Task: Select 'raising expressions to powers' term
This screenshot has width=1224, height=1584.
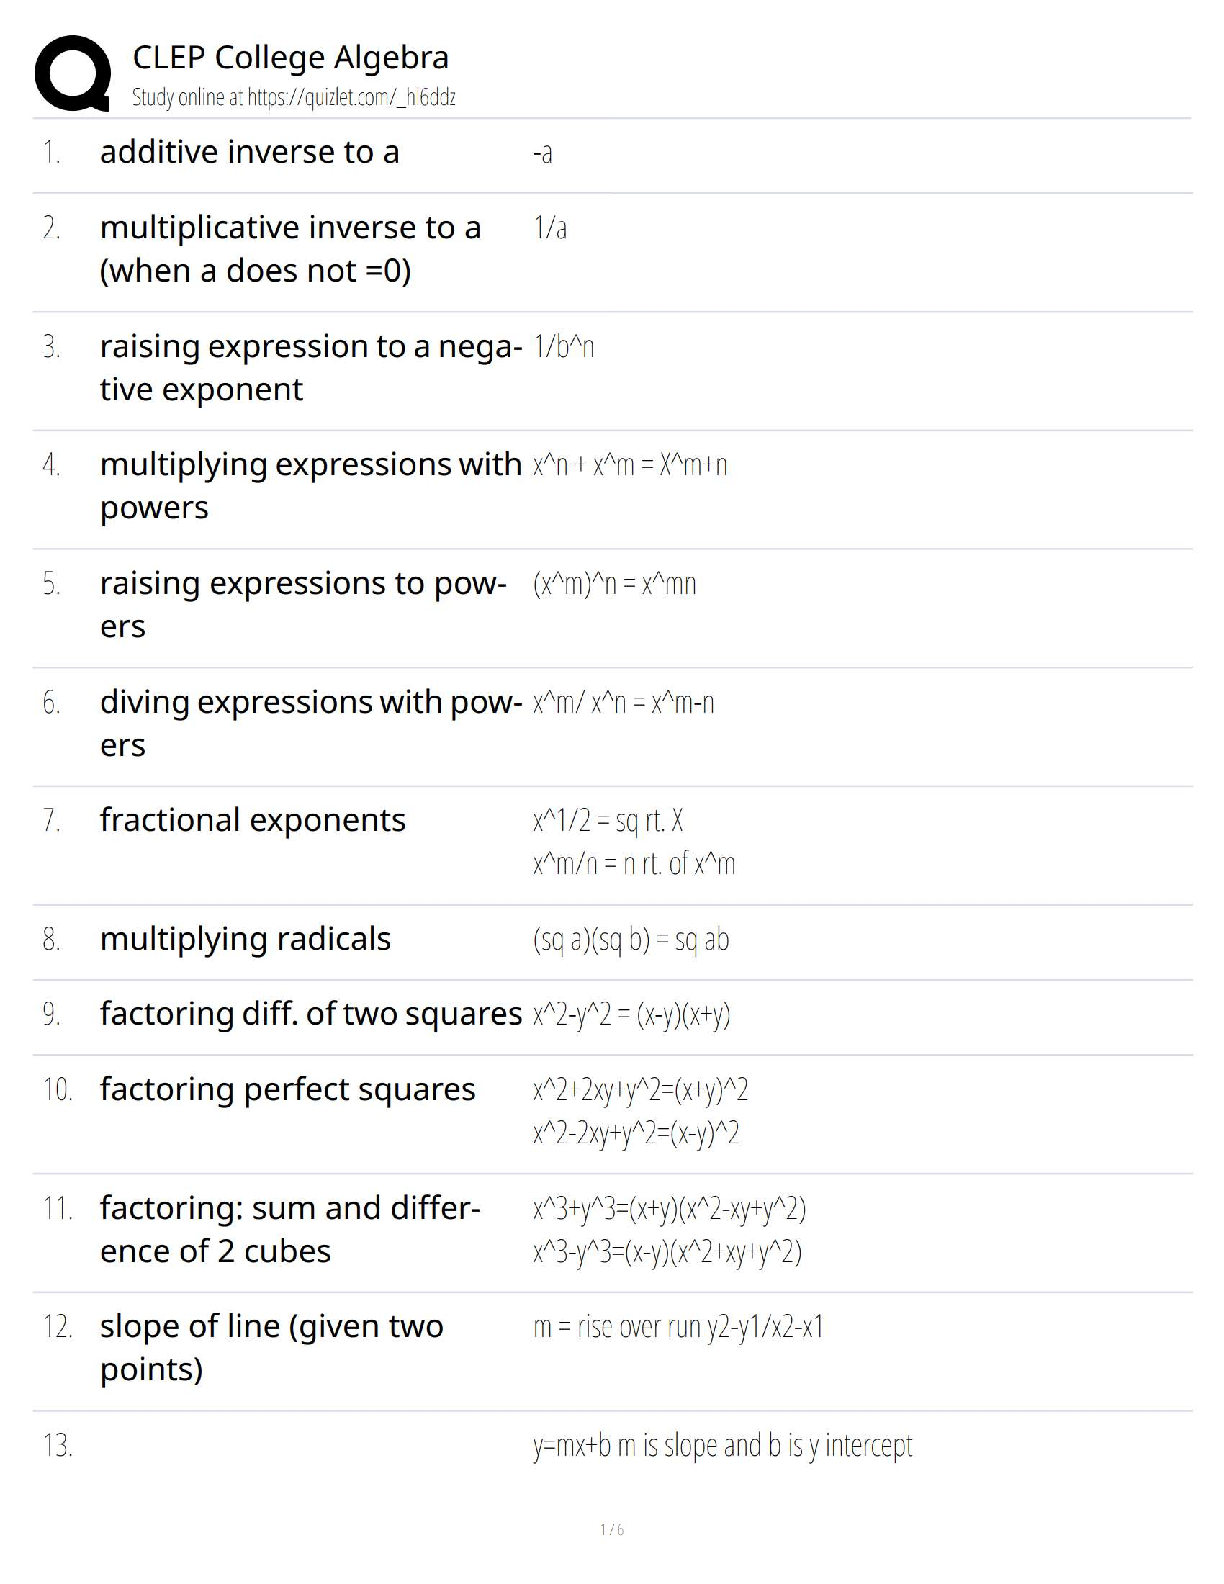Action: (303, 604)
